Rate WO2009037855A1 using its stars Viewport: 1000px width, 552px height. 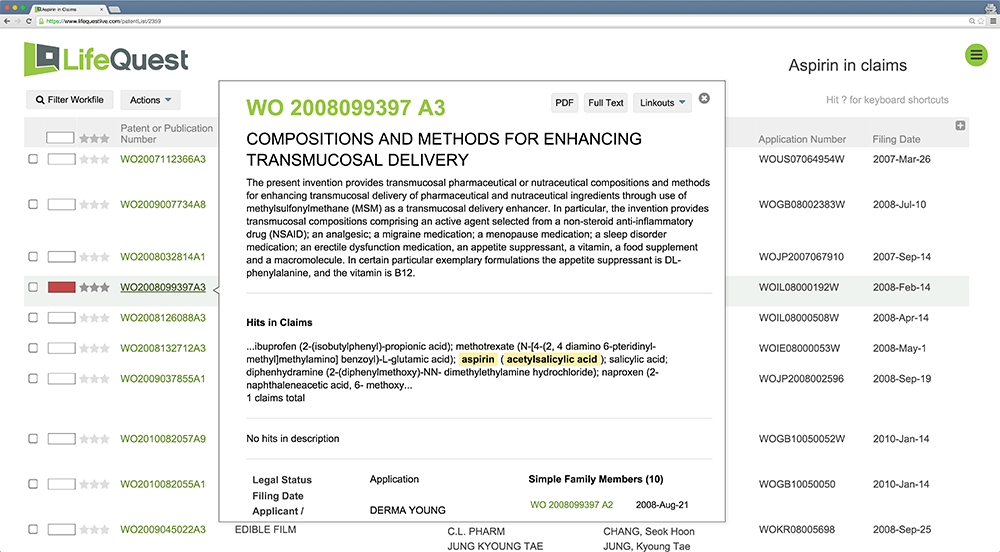pos(94,379)
